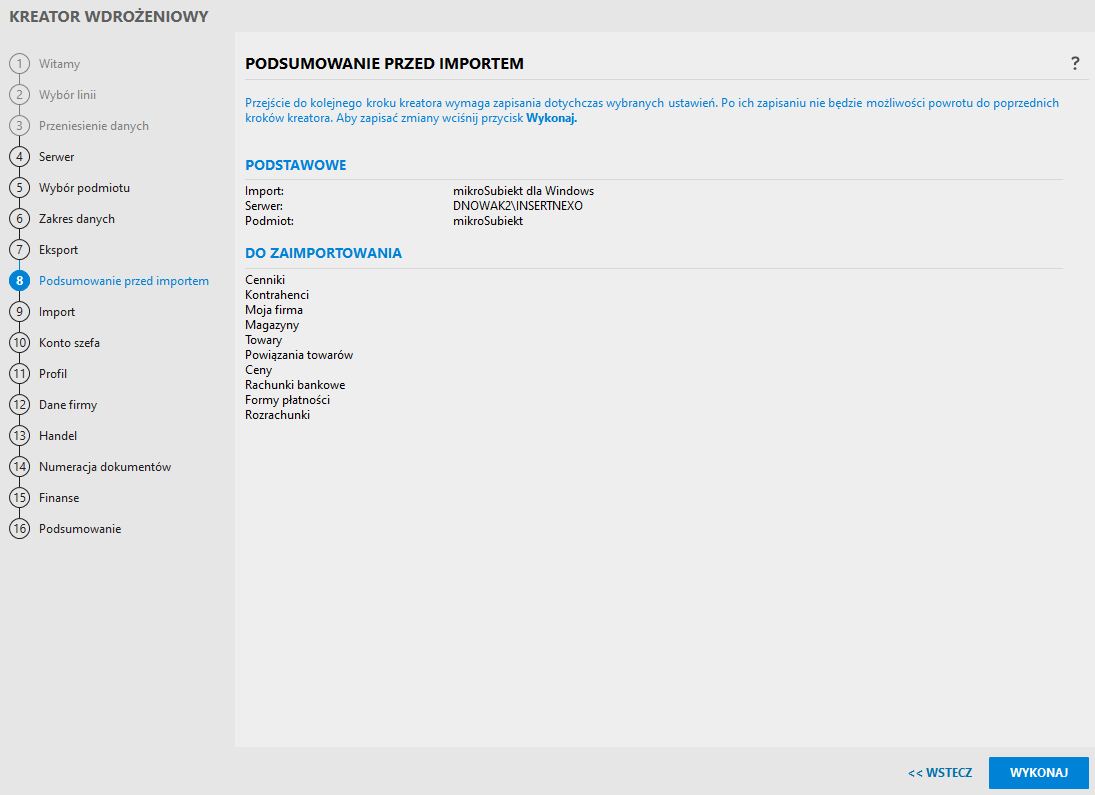Click the Import: field label
The image size is (1095, 795).
pos(265,191)
